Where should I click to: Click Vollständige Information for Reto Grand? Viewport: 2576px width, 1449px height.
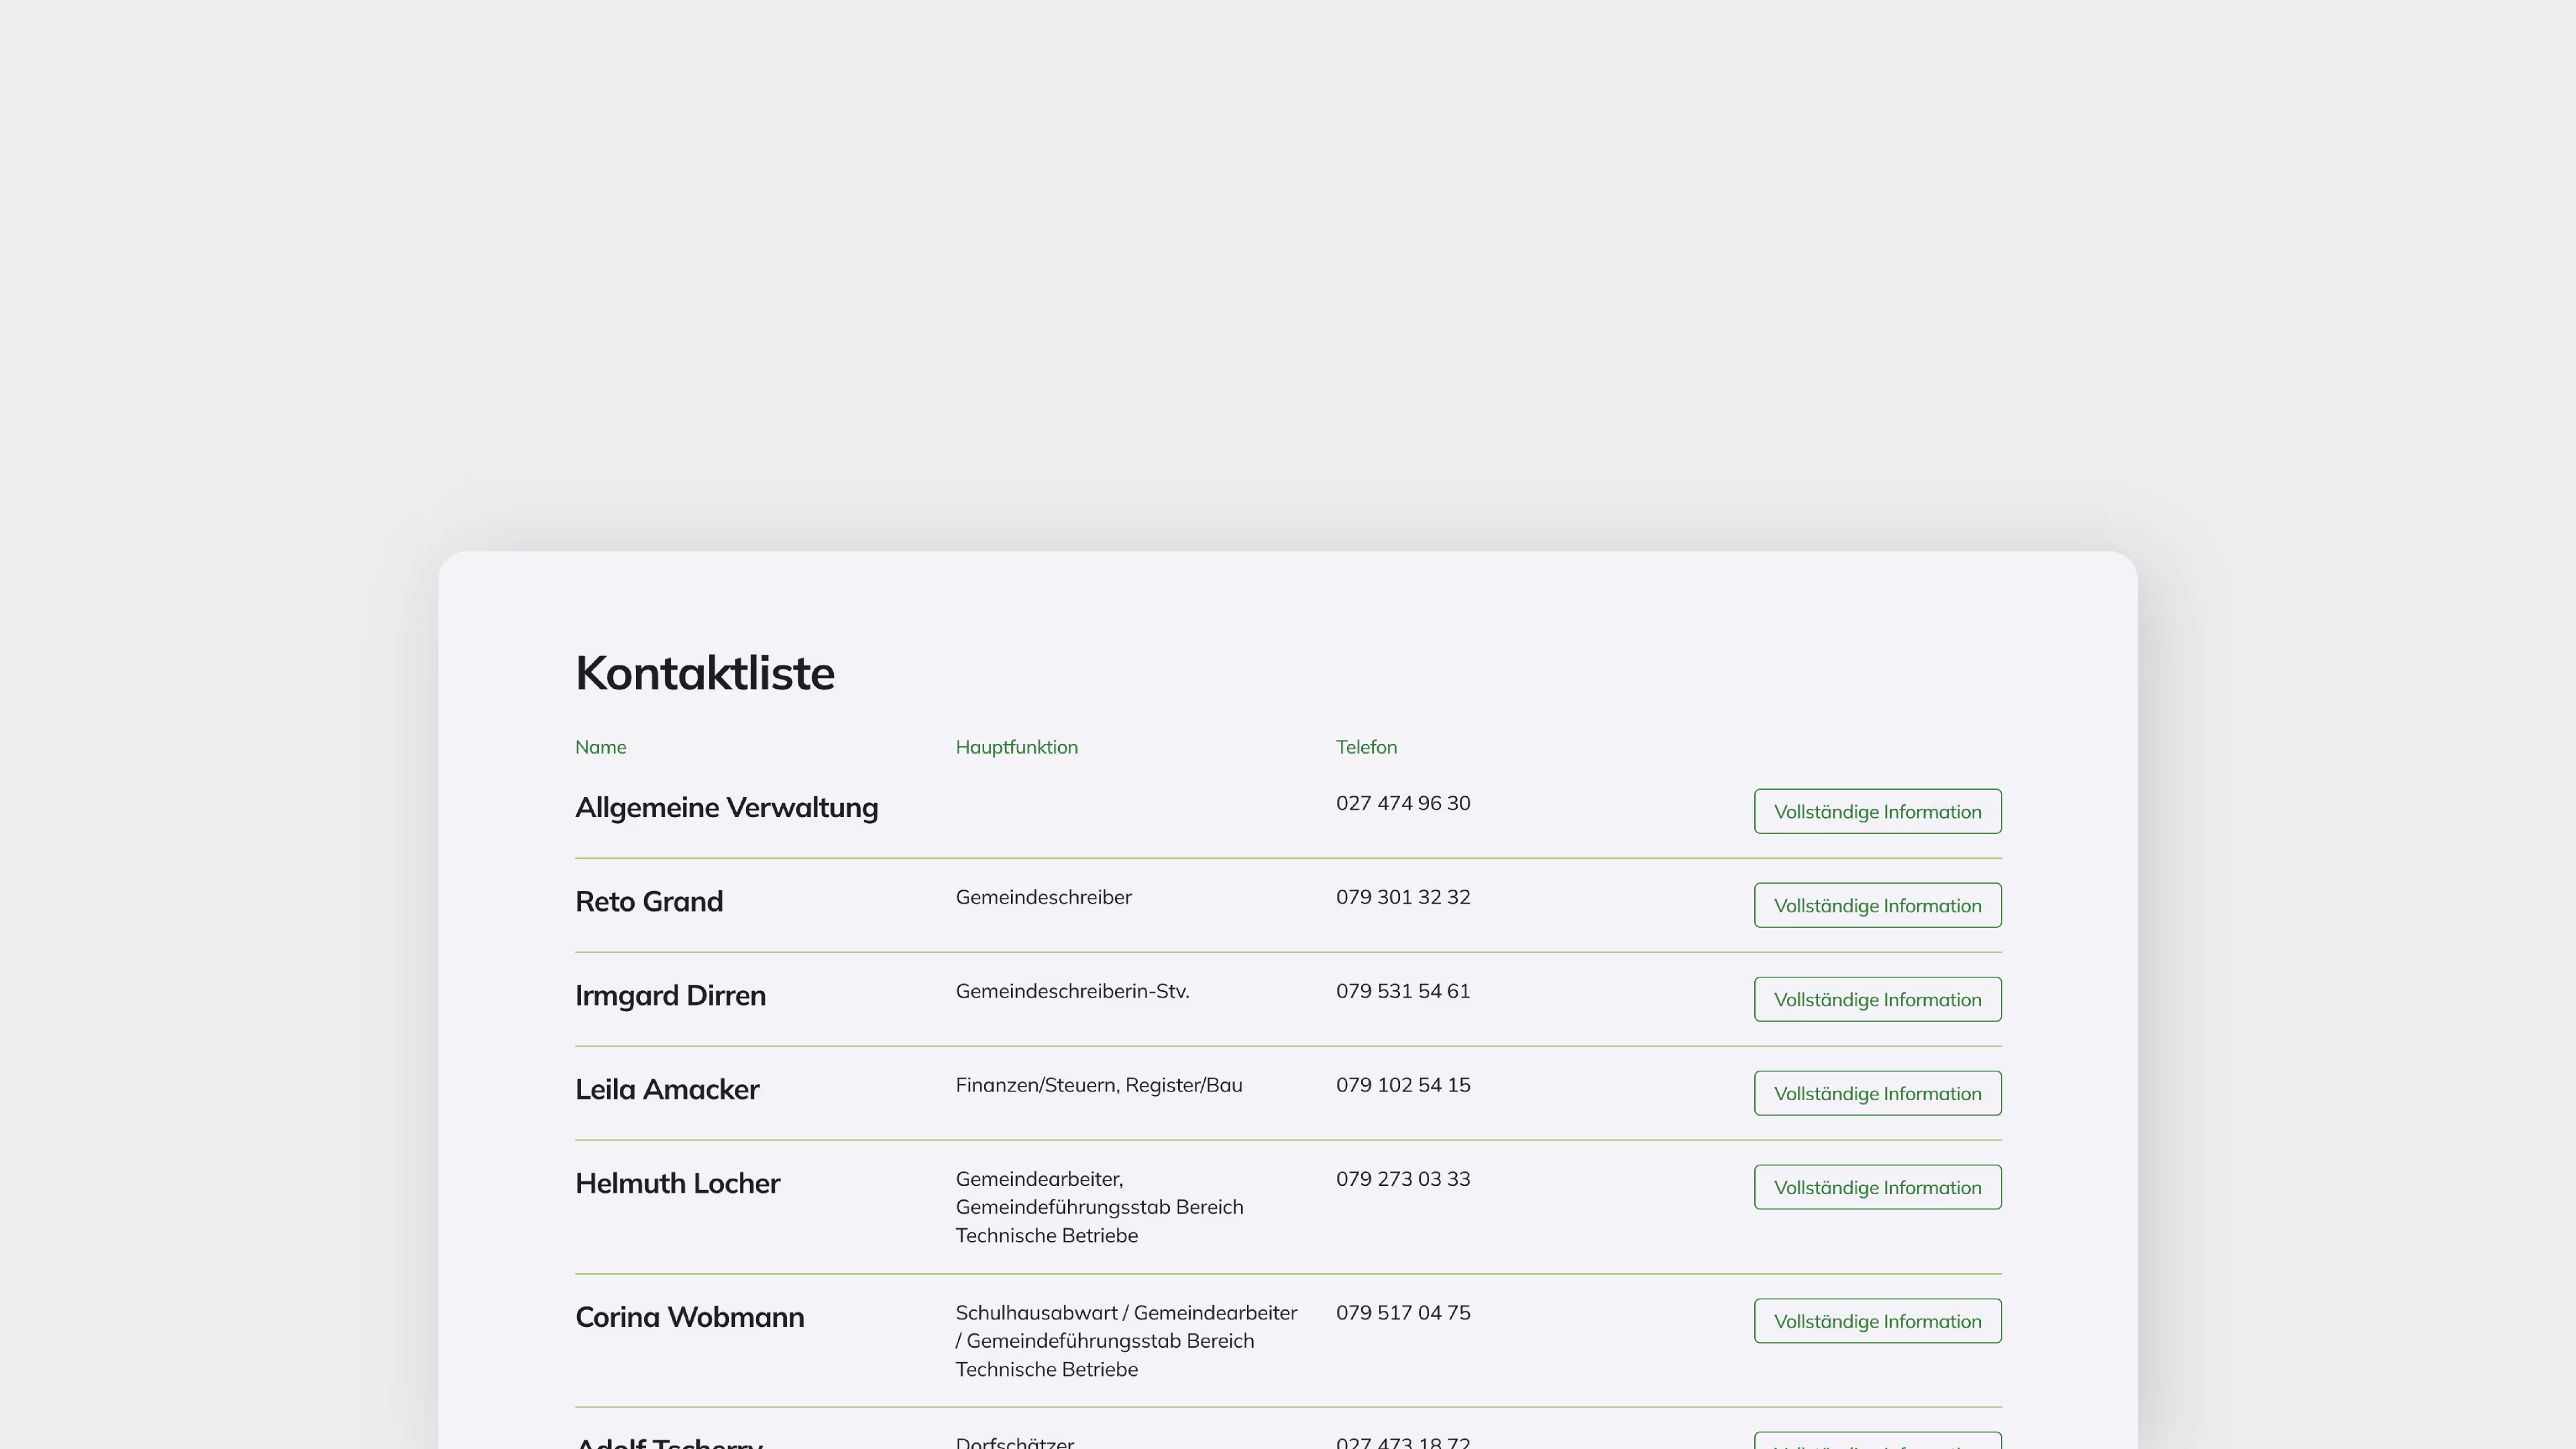tap(1877, 905)
